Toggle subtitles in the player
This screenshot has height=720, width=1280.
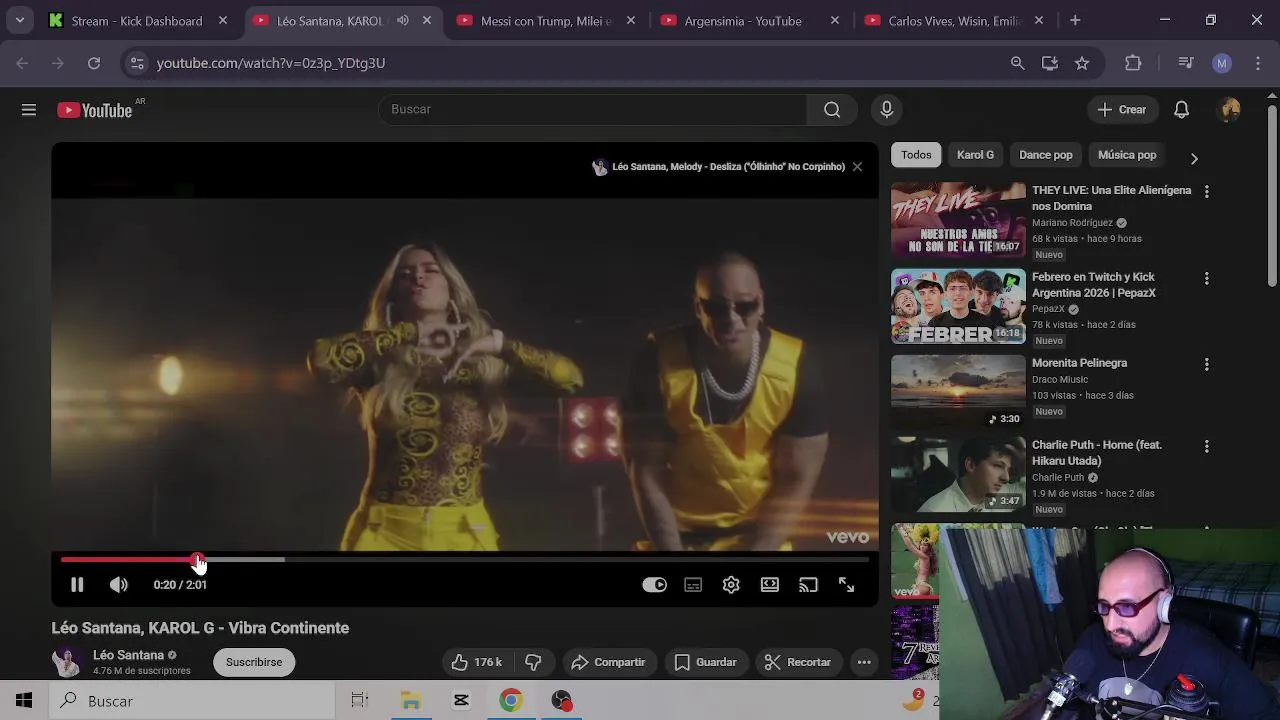(693, 585)
